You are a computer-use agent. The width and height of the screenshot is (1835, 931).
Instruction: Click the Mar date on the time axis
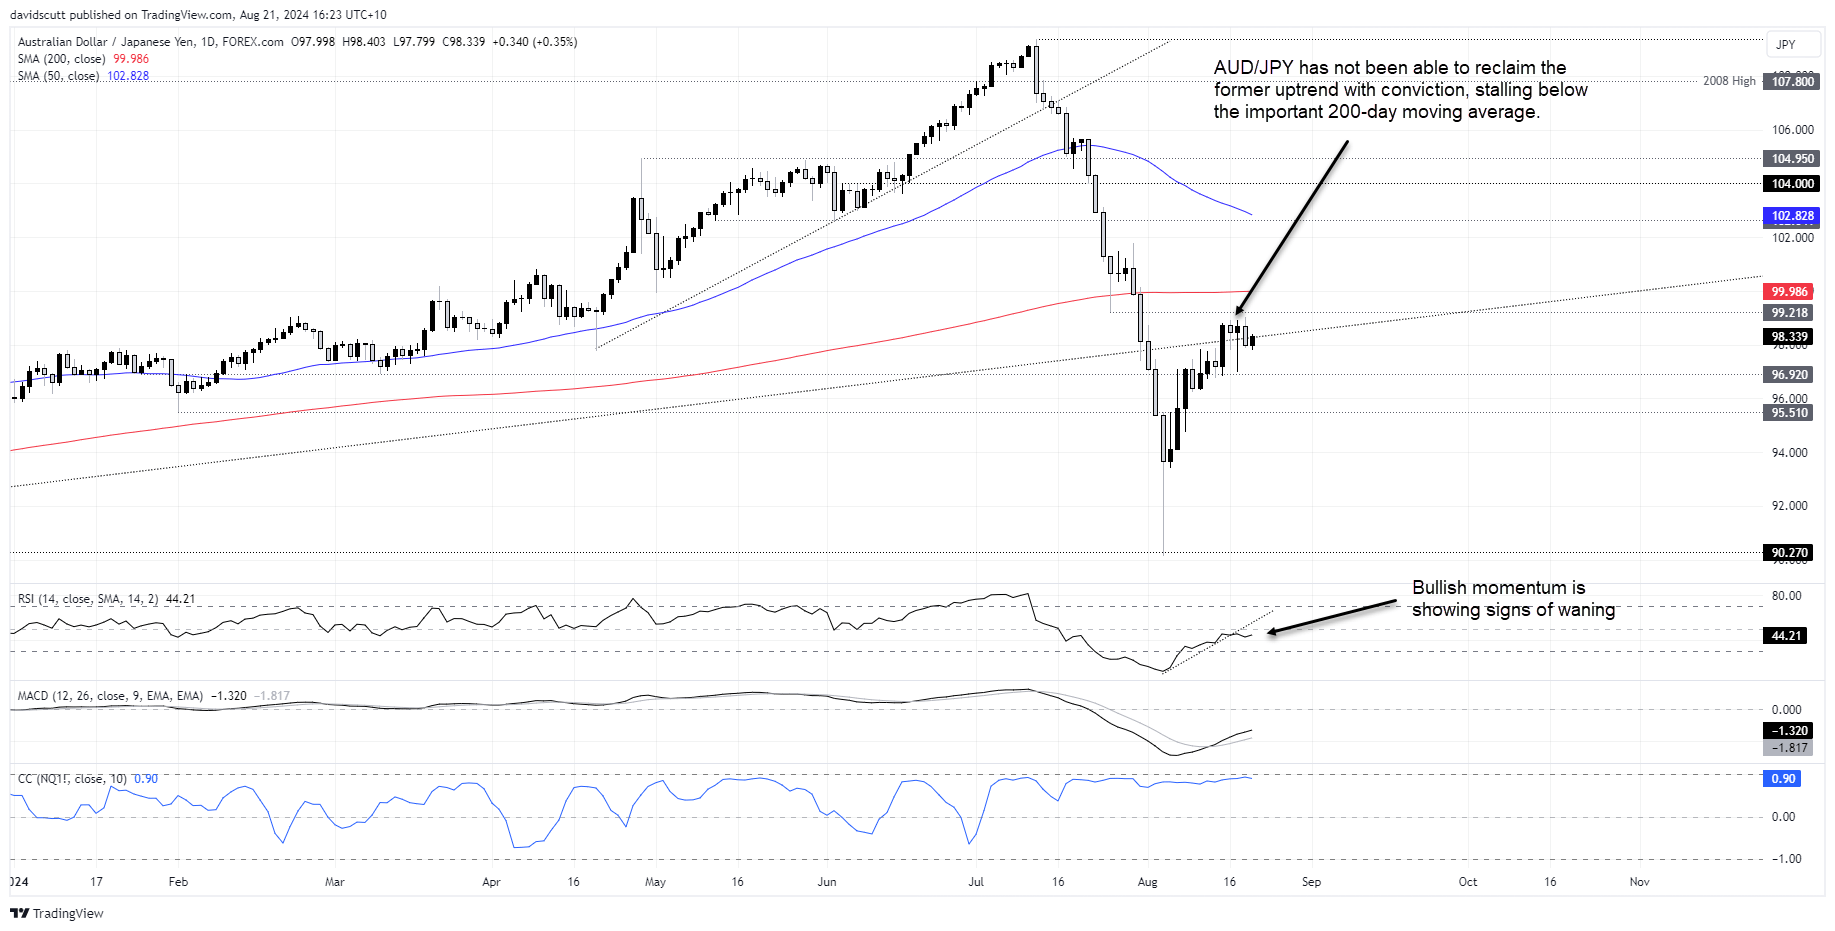[334, 882]
